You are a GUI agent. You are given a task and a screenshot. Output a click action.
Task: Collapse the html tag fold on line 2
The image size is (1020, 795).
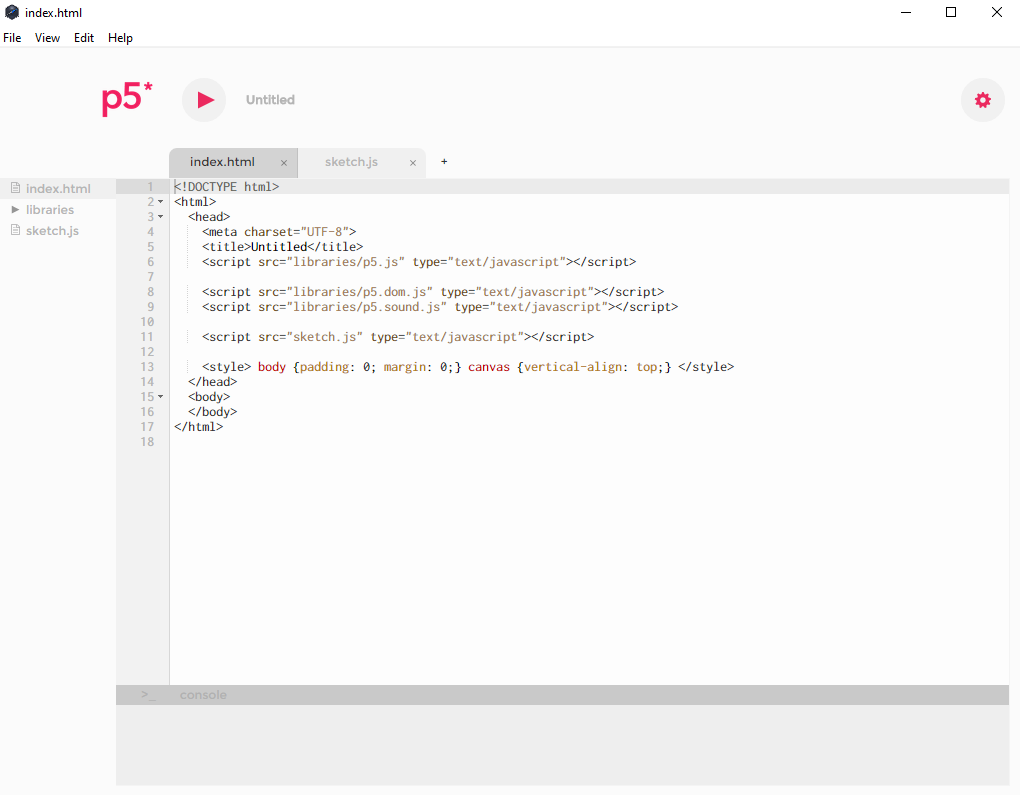(x=161, y=202)
